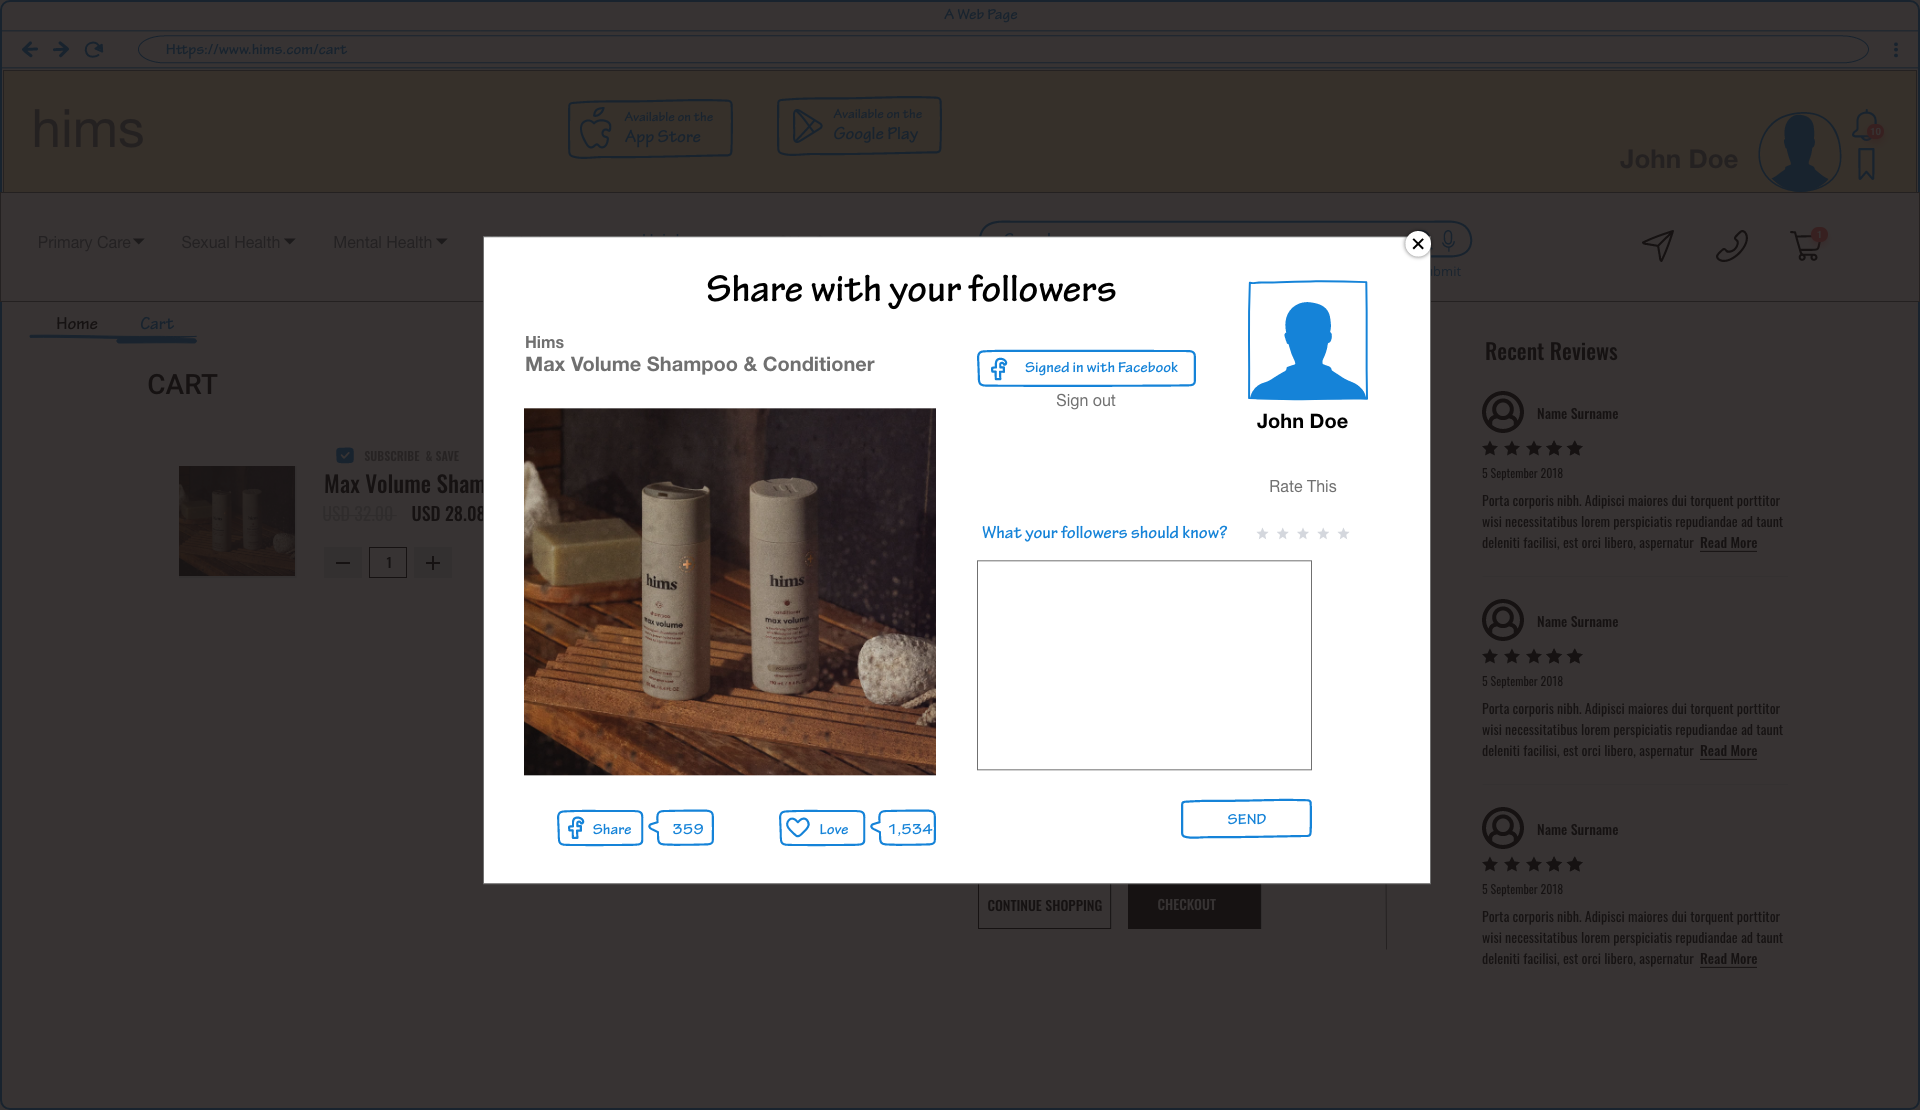The image size is (1920, 1110).
Task: Rate three stars in dialog
Action: pyautogui.click(x=1303, y=534)
